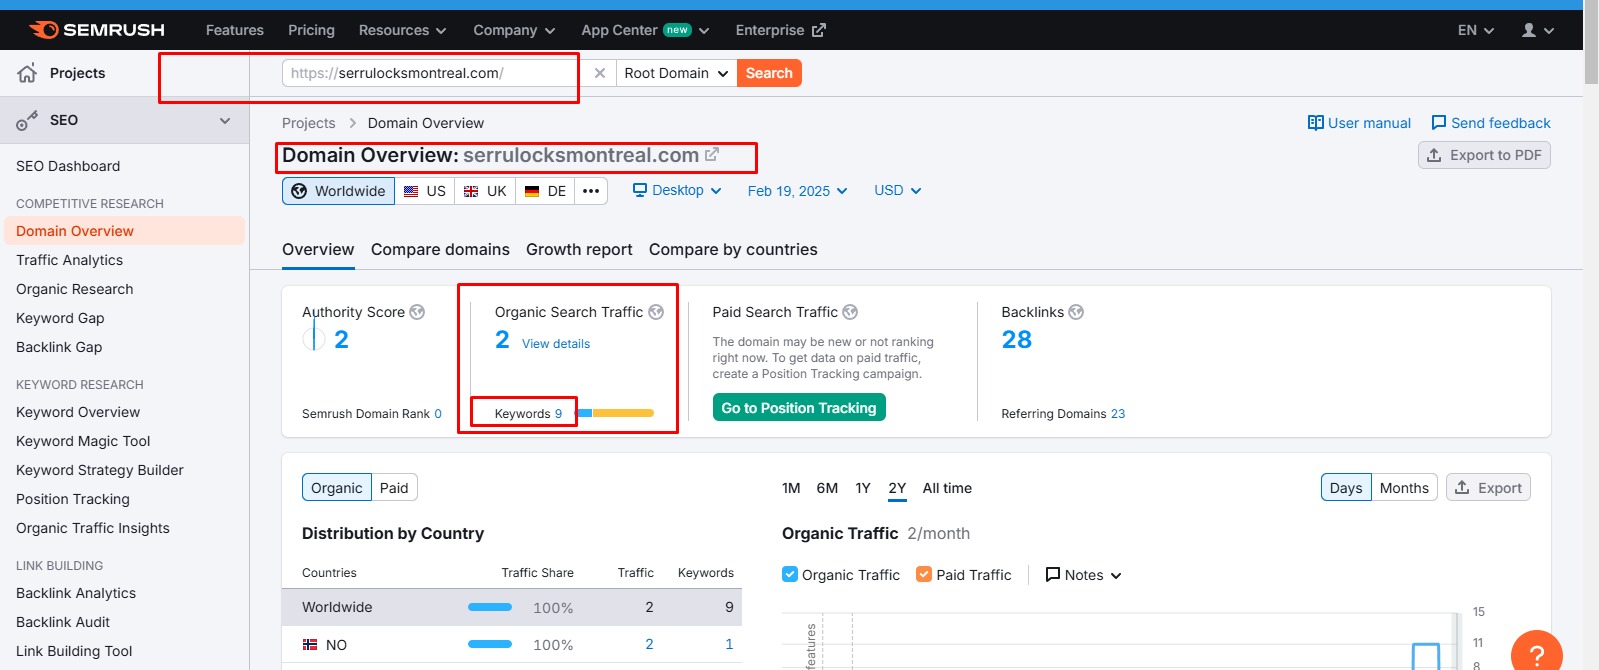Open the App Center dropdown
This screenshot has height=670, width=1599.
[x=645, y=30]
